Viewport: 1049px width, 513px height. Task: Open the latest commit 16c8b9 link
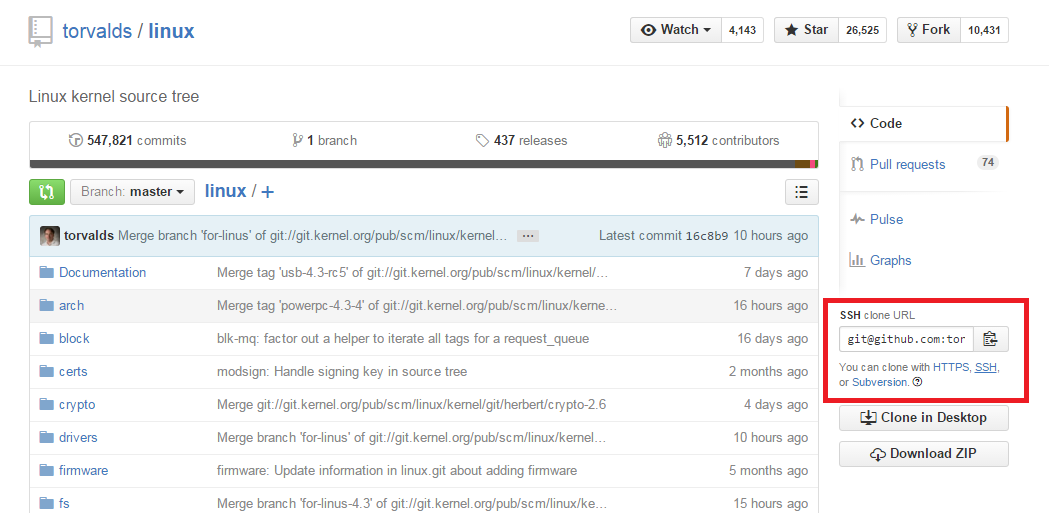pos(707,235)
